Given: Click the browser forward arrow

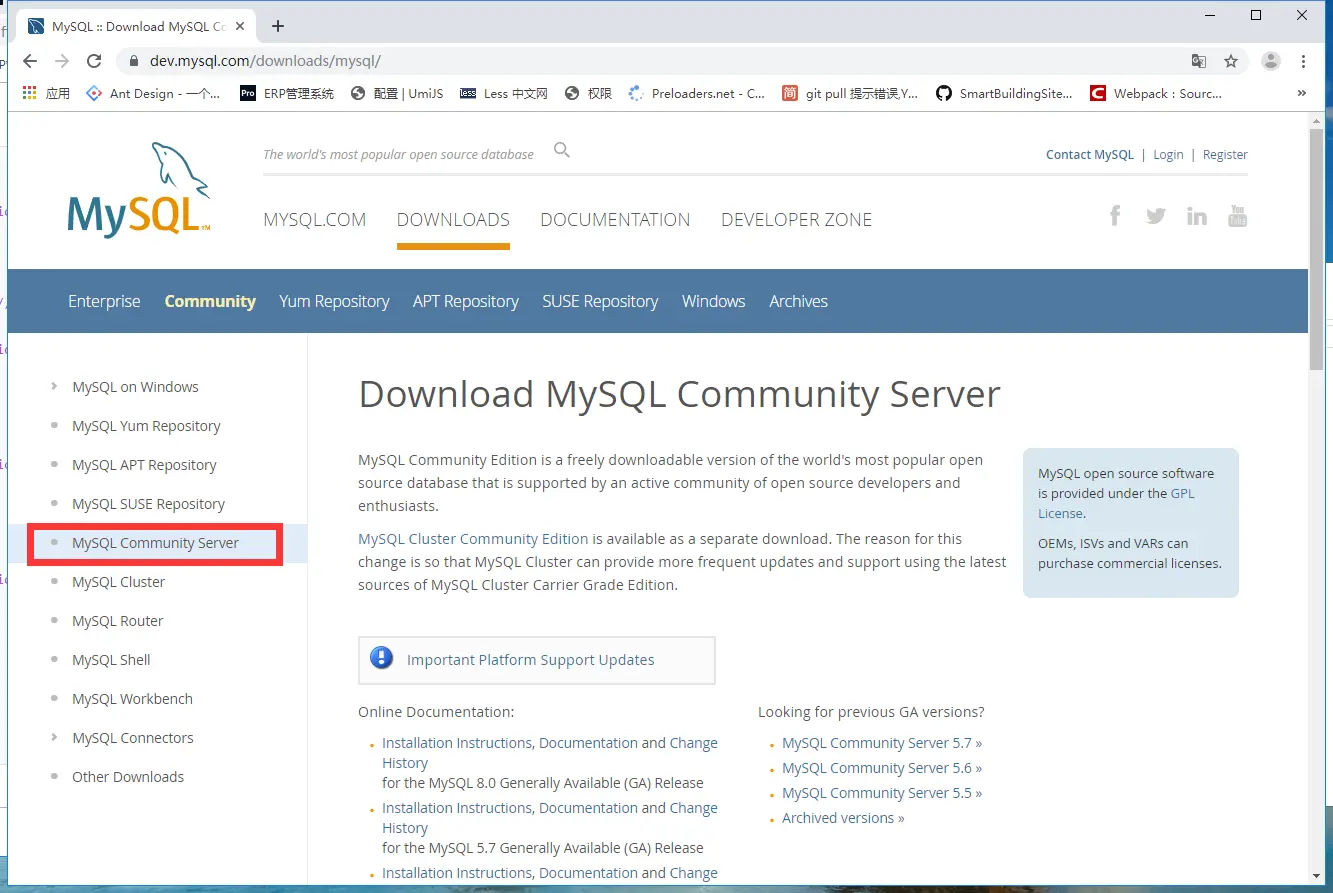Looking at the screenshot, I should pyautogui.click(x=62, y=61).
